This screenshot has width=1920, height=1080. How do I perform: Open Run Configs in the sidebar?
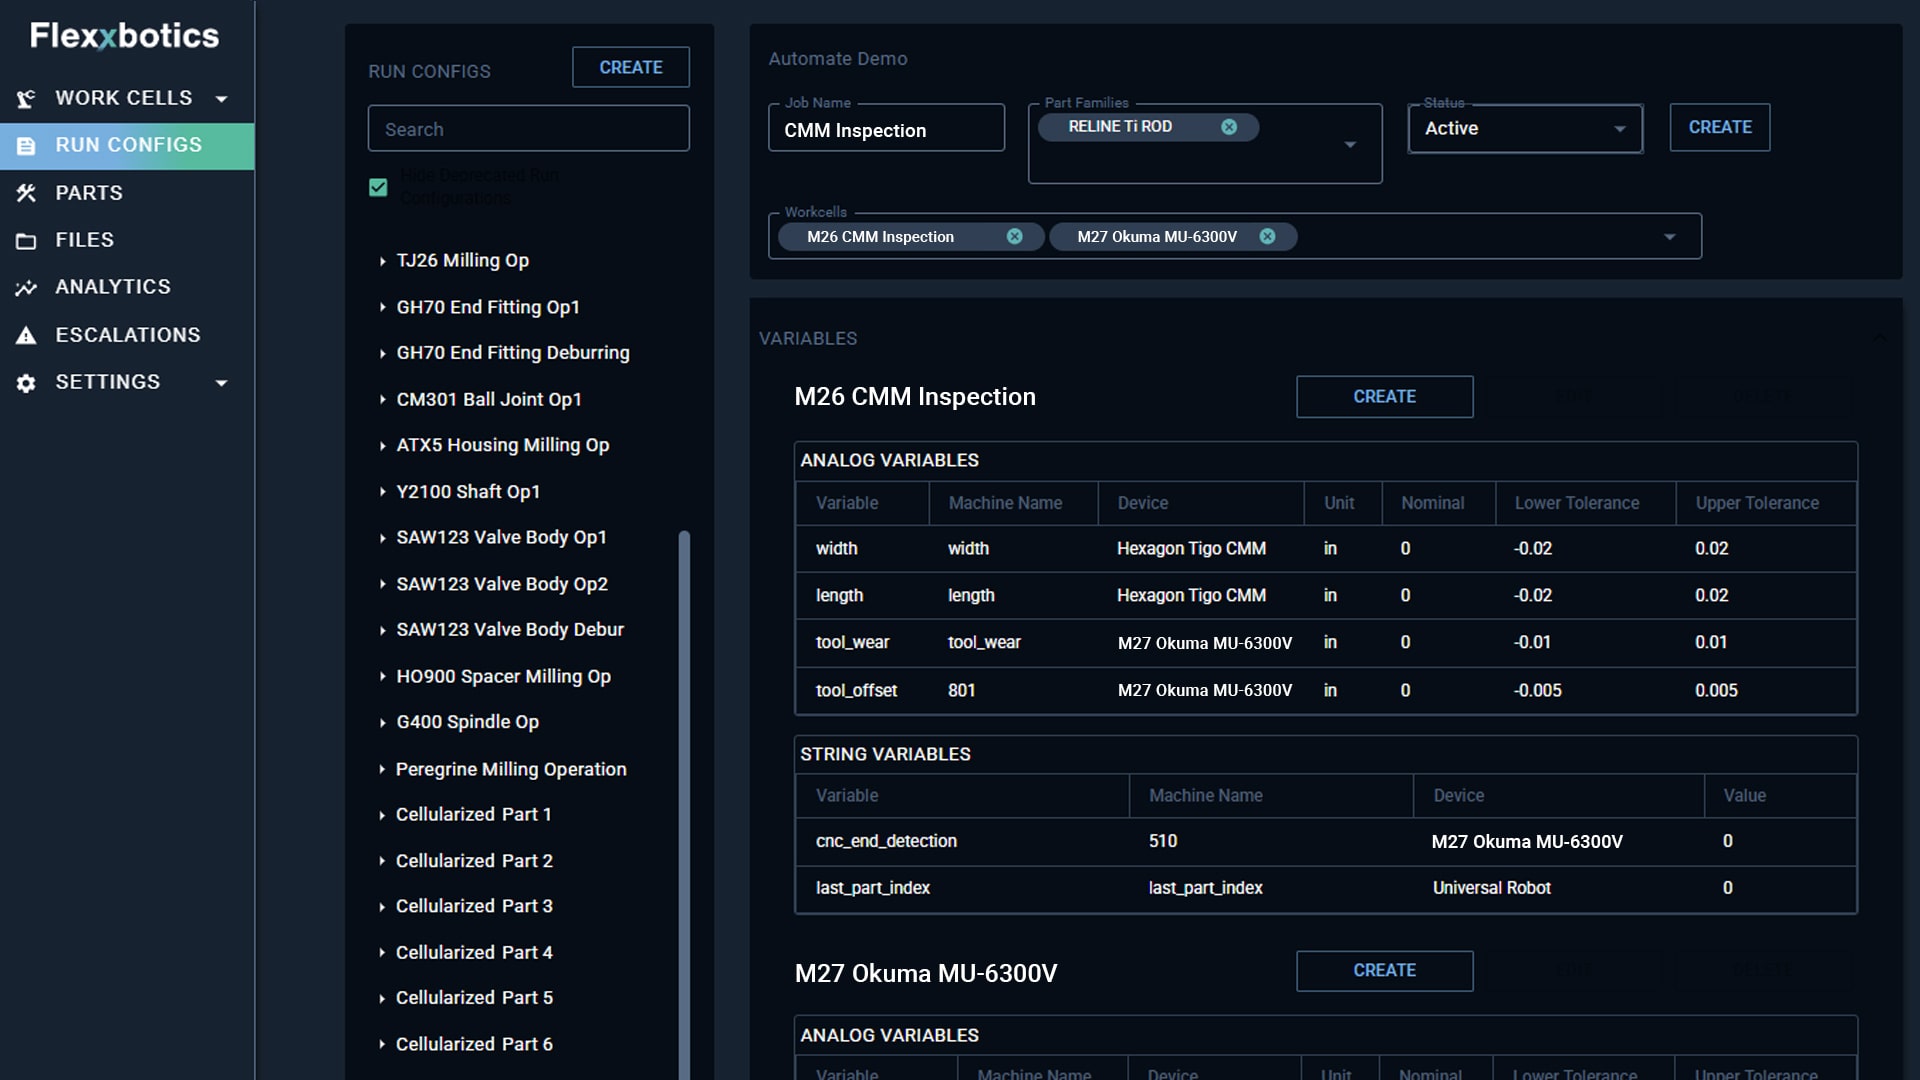pyautogui.click(x=127, y=146)
